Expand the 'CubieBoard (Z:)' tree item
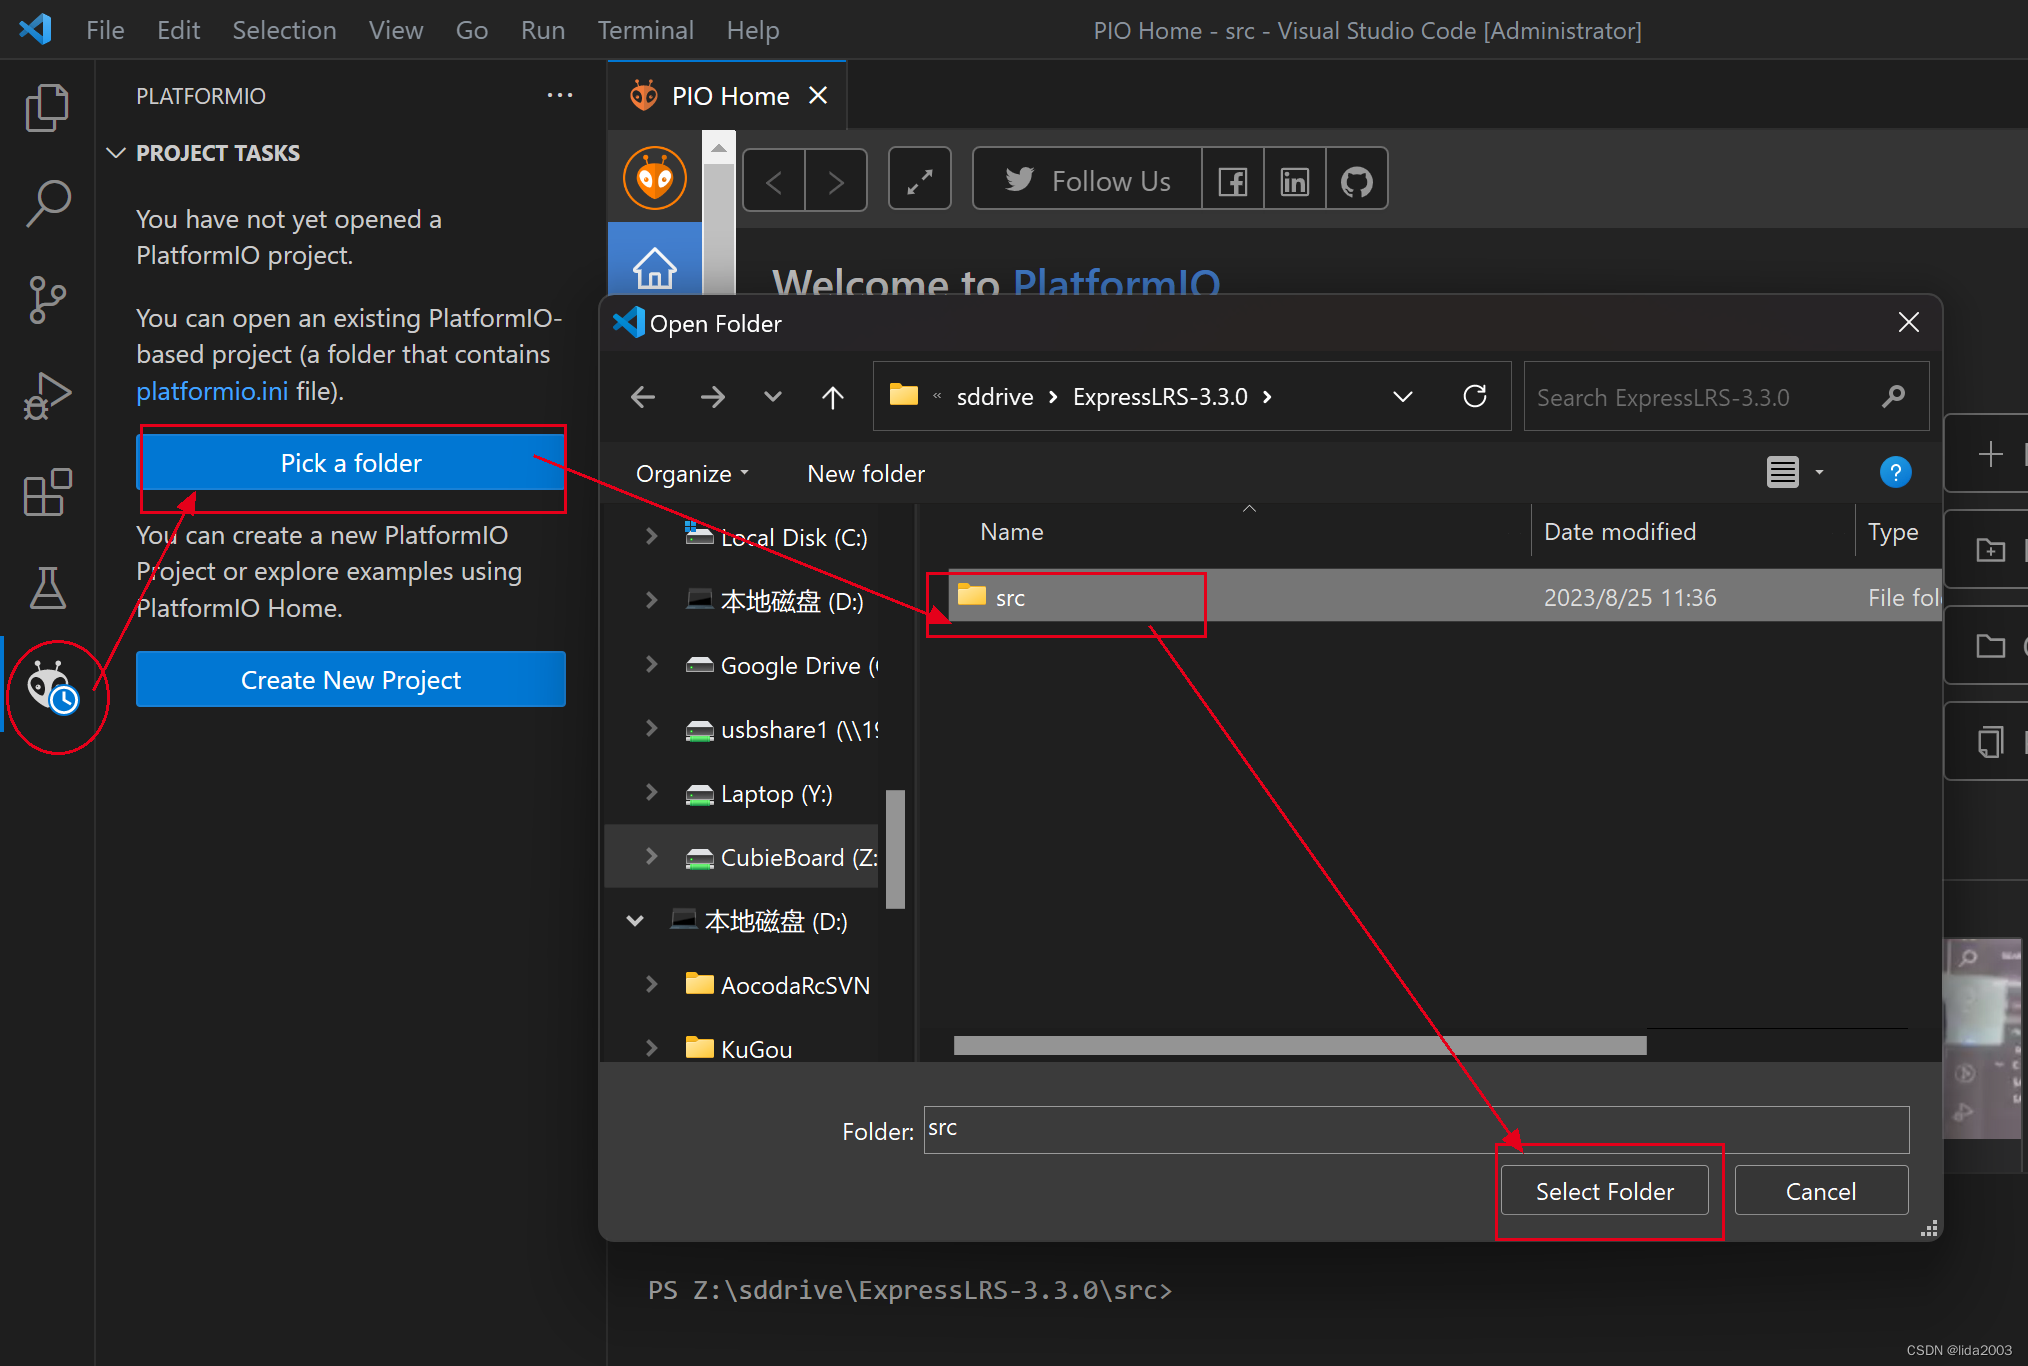Image resolution: width=2028 pixels, height=1366 pixels. pos(647,858)
